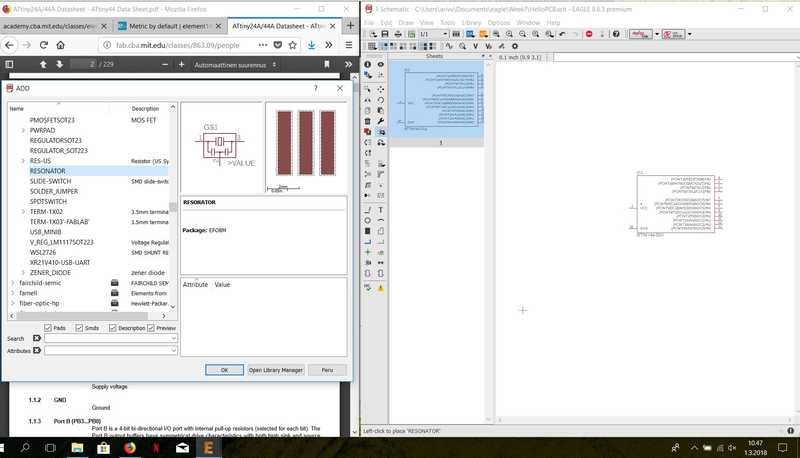Select the Info tool in EAGLE sidebar

pos(367,64)
